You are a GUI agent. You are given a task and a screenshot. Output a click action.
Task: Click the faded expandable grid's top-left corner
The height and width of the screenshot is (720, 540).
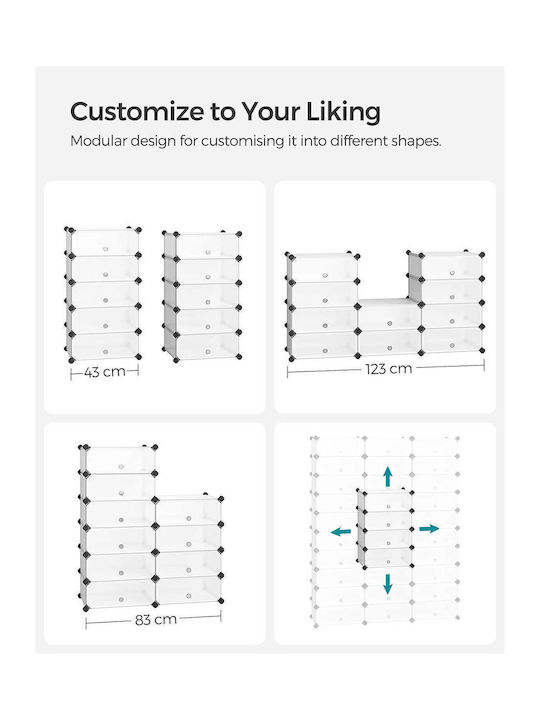[x=314, y=439]
